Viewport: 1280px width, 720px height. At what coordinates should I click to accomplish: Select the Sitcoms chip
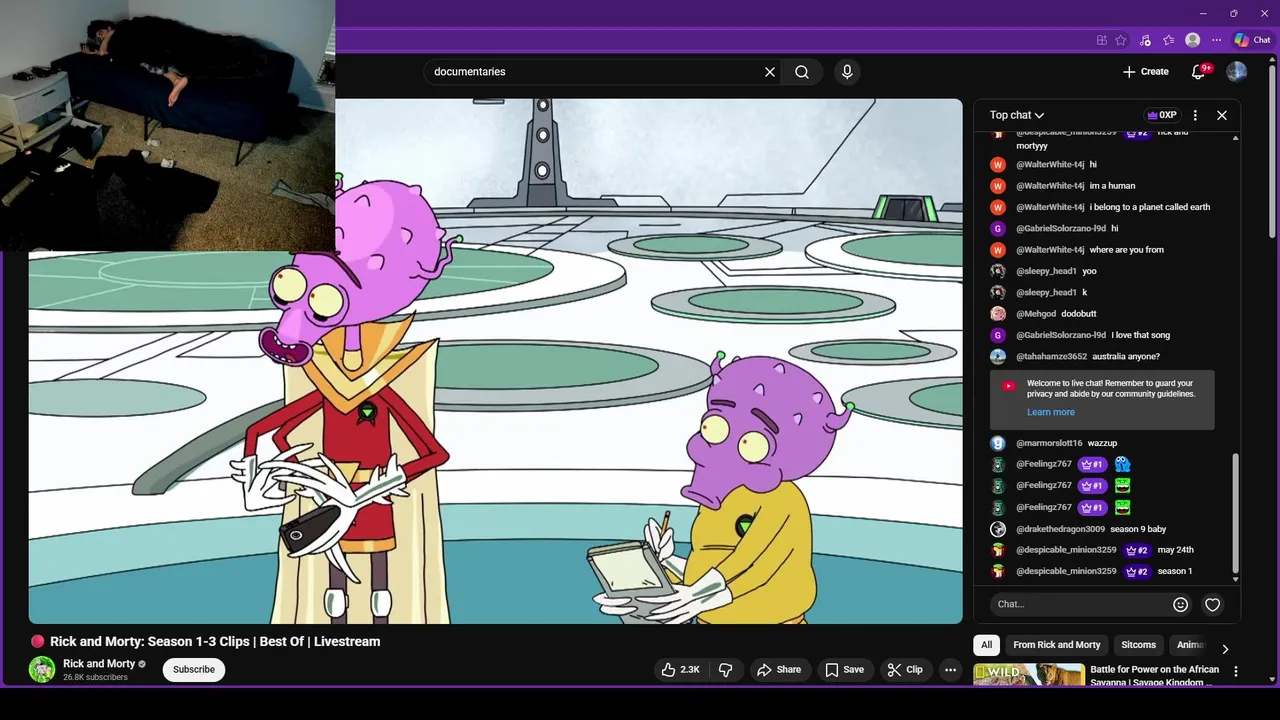point(1139,645)
